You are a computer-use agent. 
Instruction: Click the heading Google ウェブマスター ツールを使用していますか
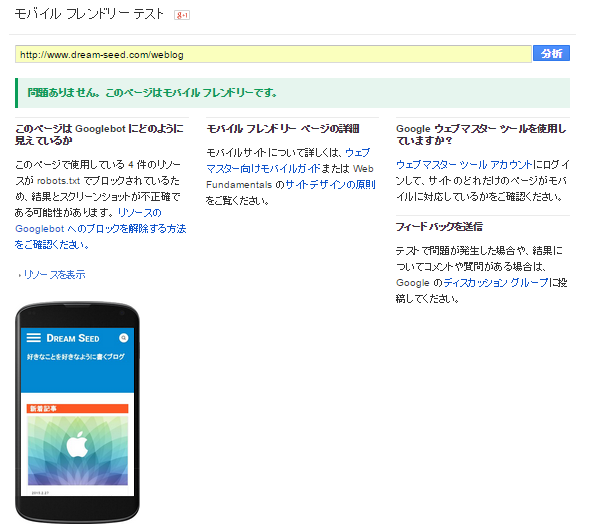481,135
